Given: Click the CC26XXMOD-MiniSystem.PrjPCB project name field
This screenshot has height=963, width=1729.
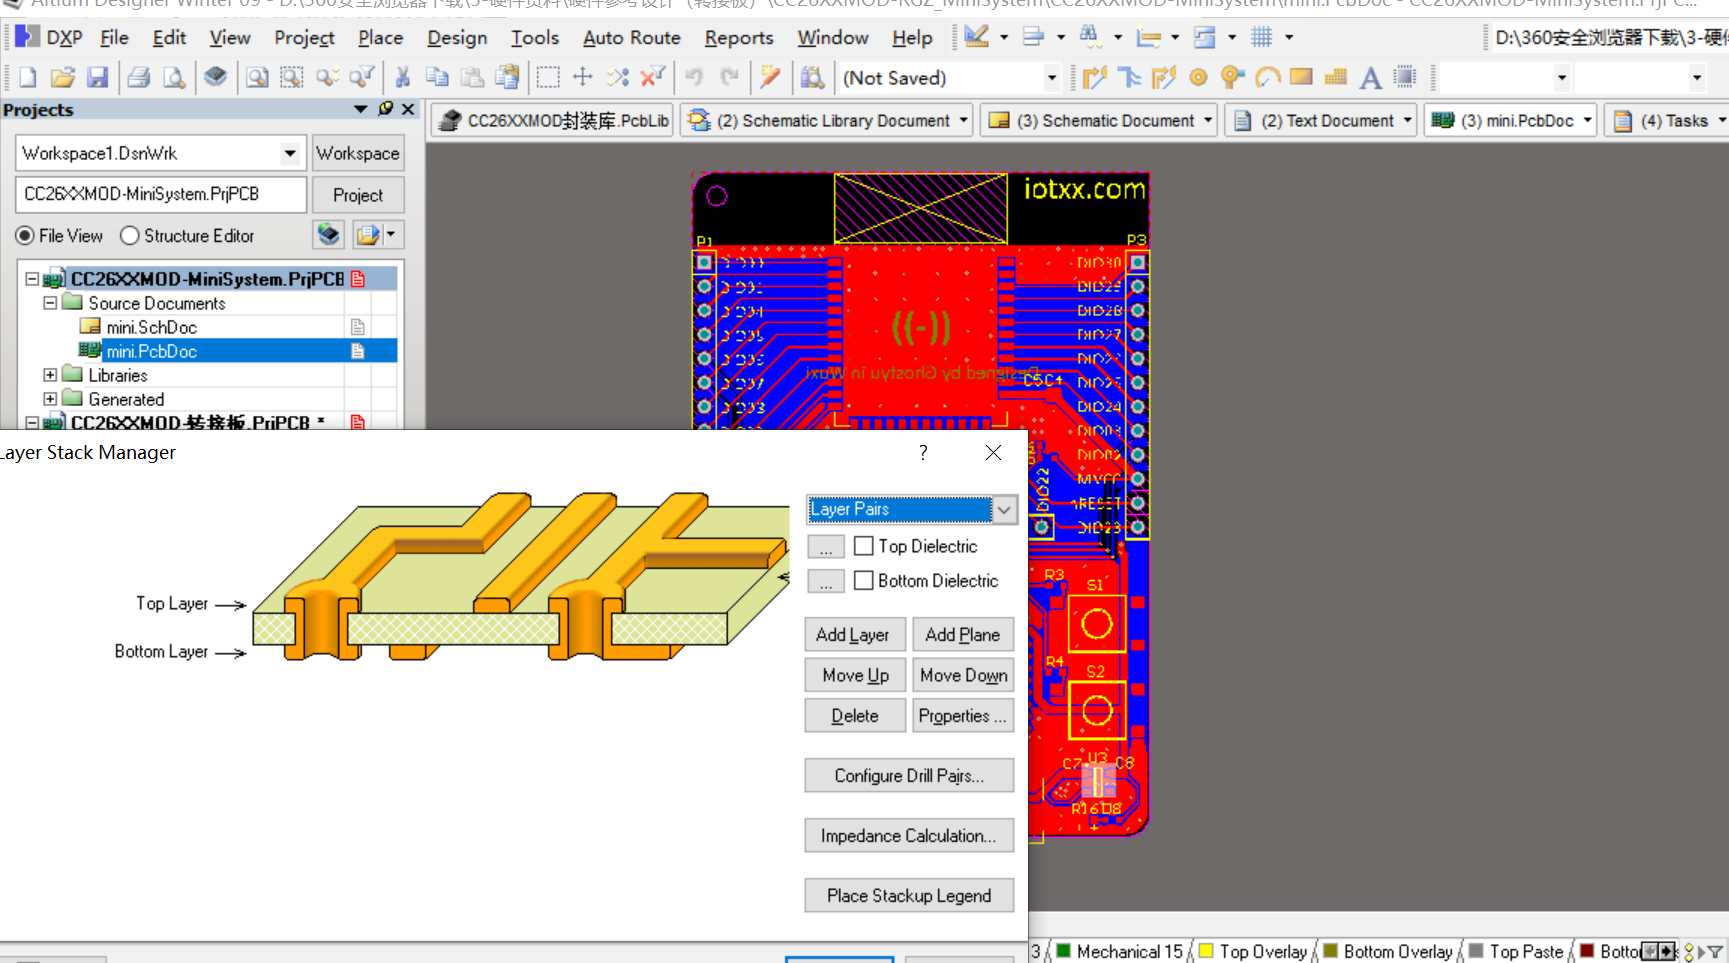Looking at the screenshot, I should pos(161,195).
